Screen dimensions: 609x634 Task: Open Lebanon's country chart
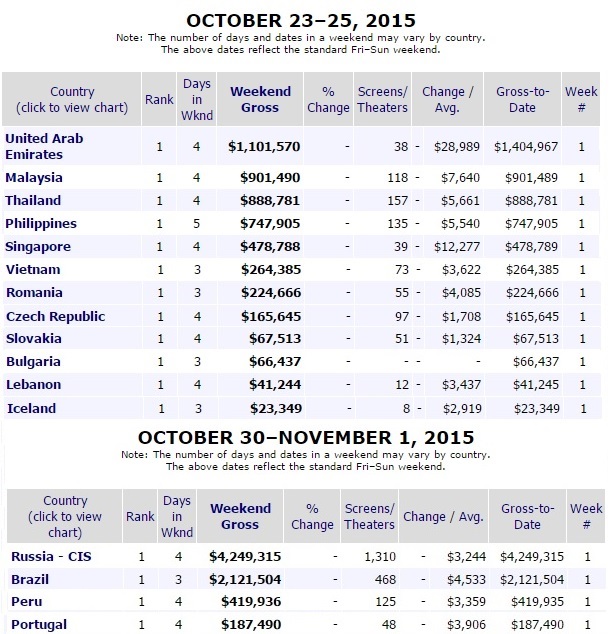[x=34, y=384]
